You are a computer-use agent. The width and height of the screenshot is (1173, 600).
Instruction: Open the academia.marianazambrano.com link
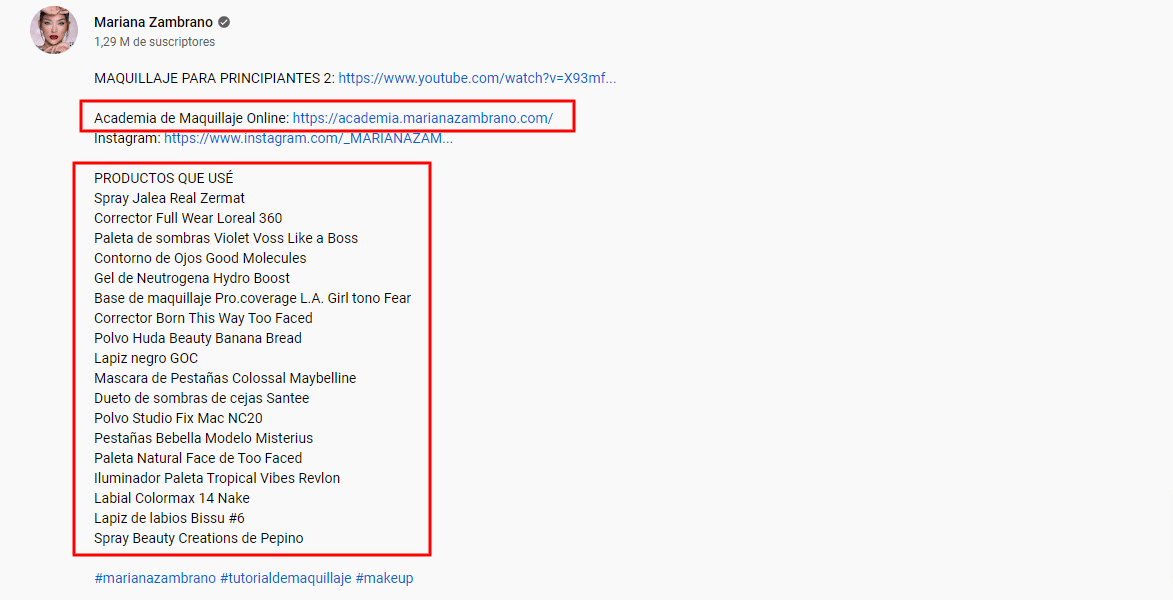(423, 118)
